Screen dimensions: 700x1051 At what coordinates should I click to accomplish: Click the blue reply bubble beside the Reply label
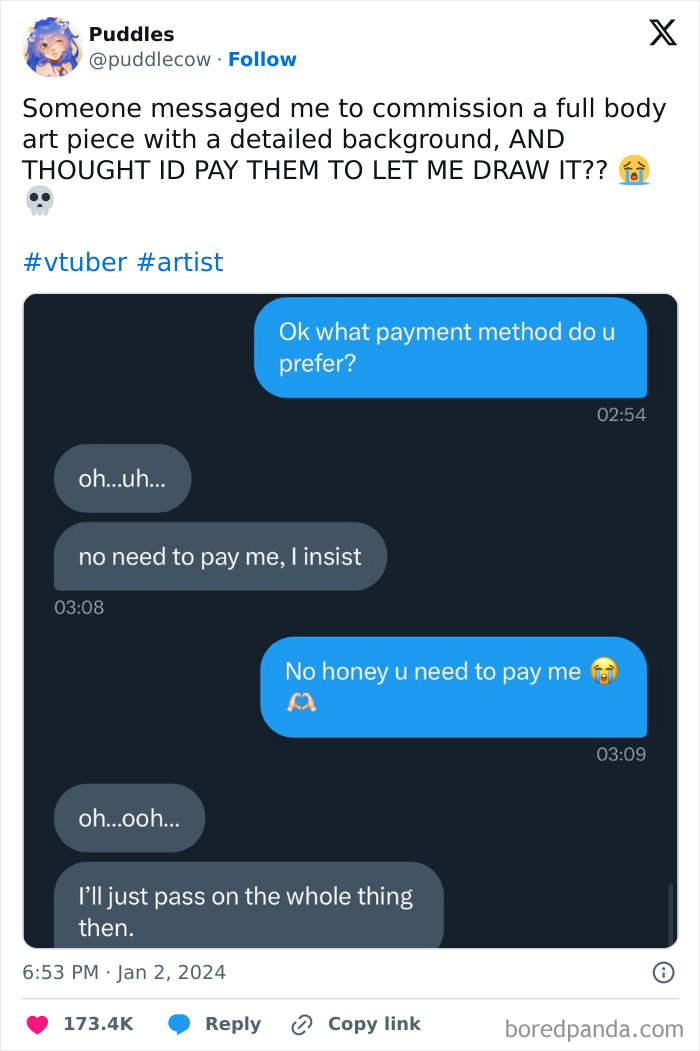(x=179, y=1024)
